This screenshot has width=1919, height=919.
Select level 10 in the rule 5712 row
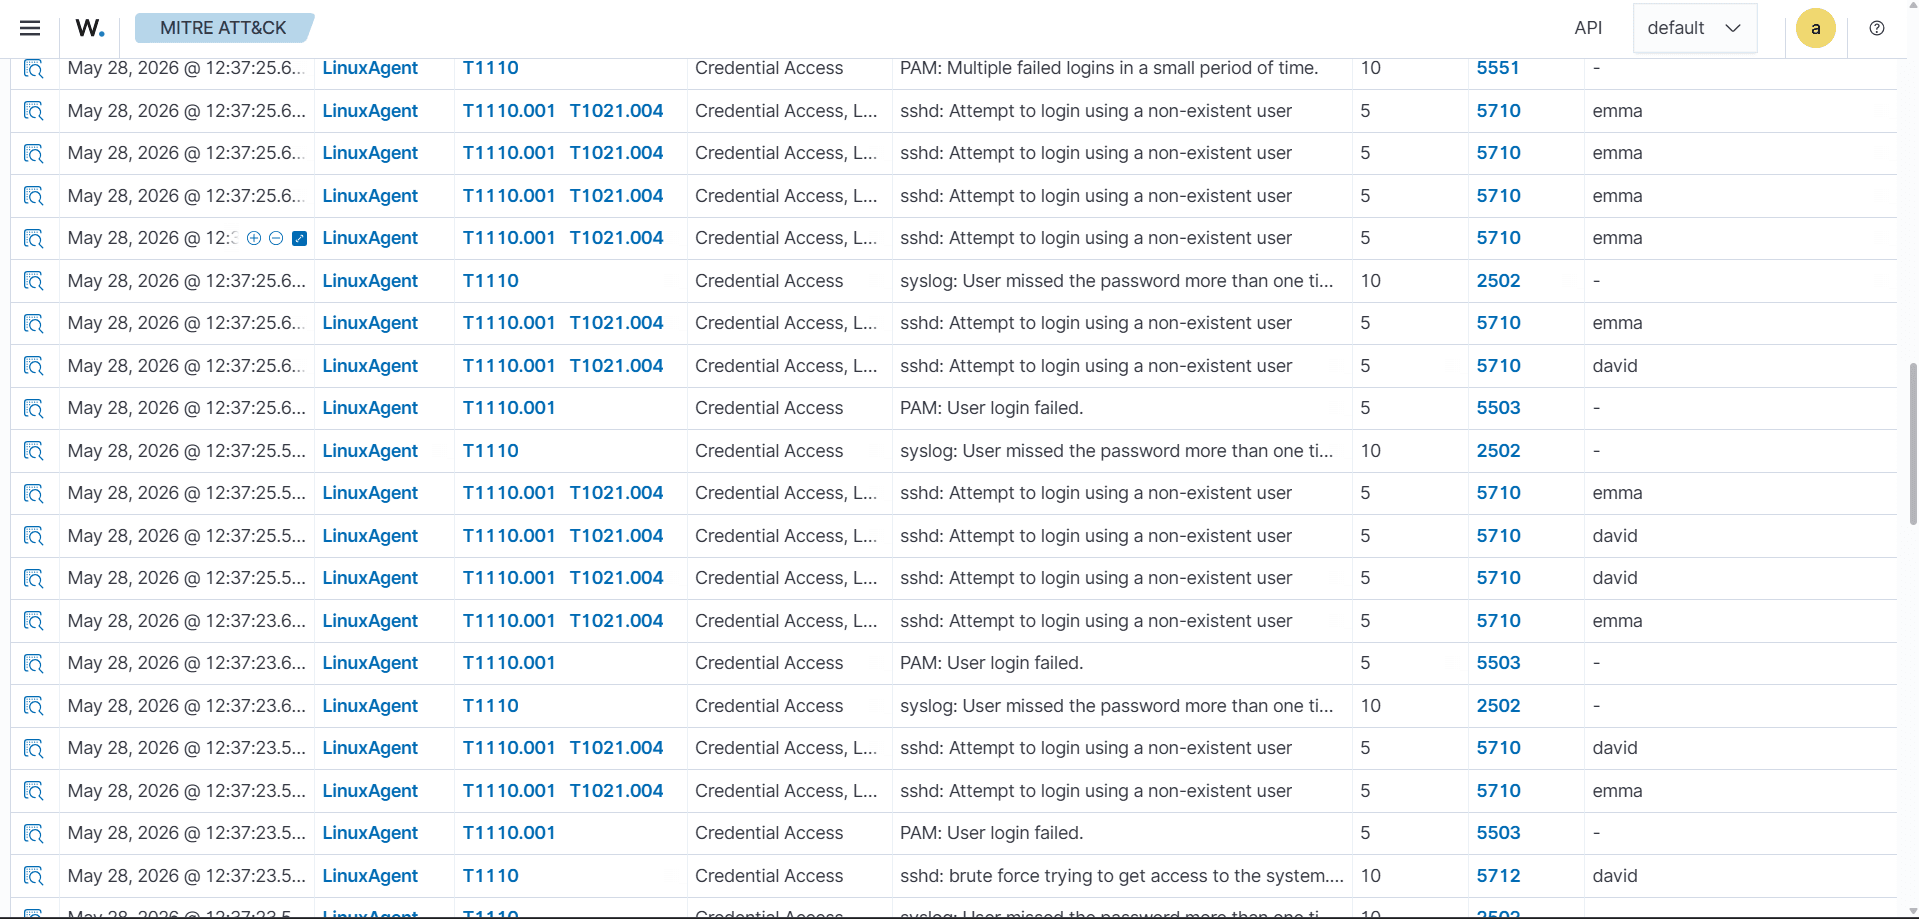[x=1371, y=876]
